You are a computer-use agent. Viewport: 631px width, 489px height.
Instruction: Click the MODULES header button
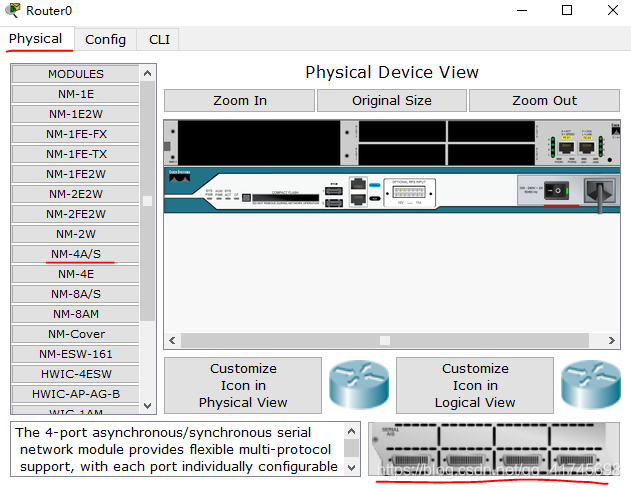tap(76, 74)
